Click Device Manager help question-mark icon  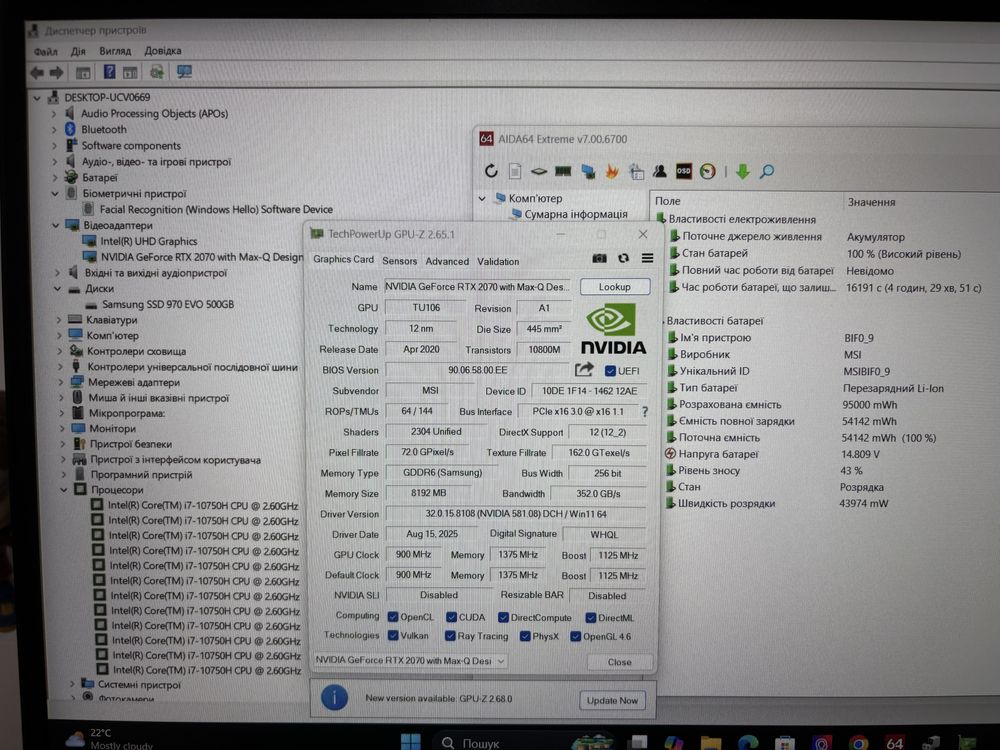[109, 72]
